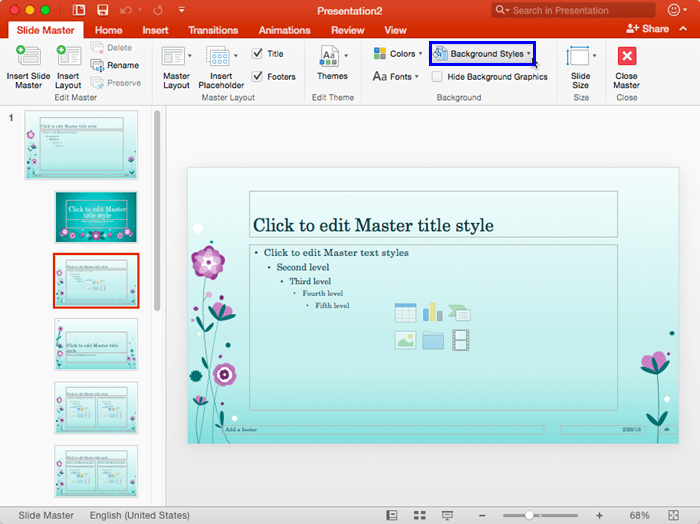Click the Insert Slide Master icon
Screen dimensions: 700x524
[28, 56]
